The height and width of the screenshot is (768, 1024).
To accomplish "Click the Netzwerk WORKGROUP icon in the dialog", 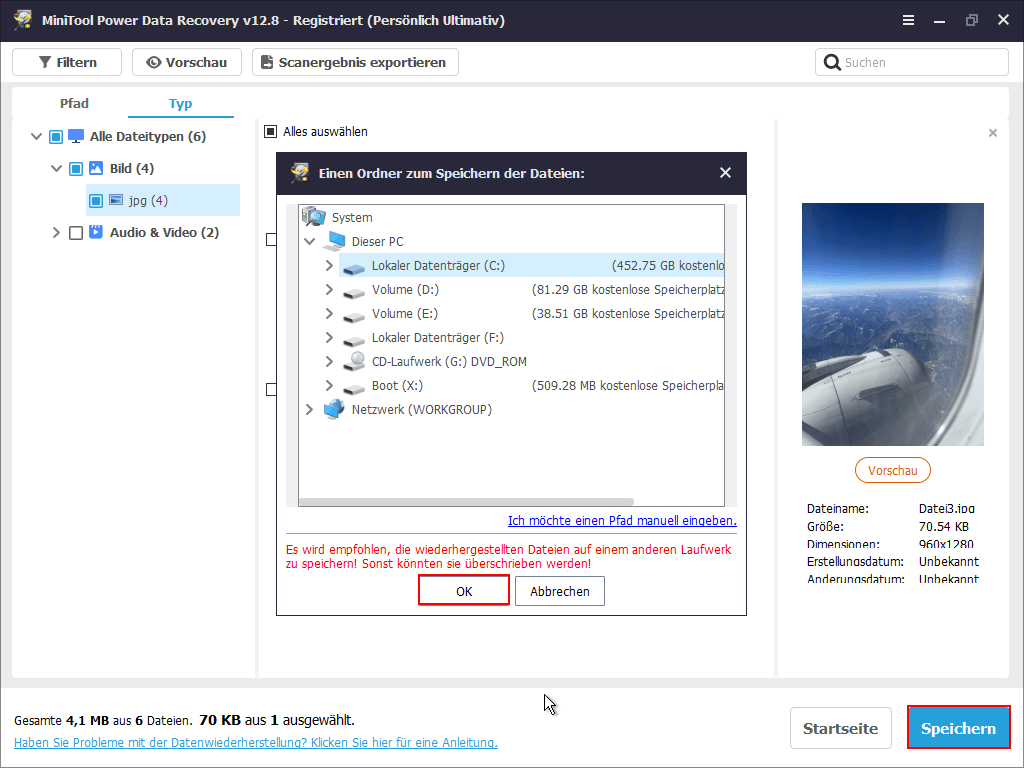I will point(334,409).
